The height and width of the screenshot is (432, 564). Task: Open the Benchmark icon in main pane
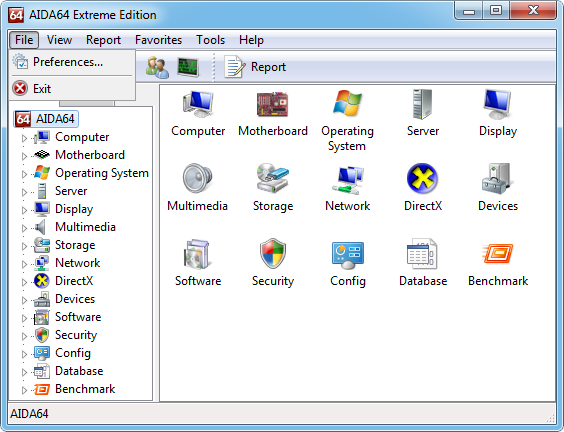498,254
